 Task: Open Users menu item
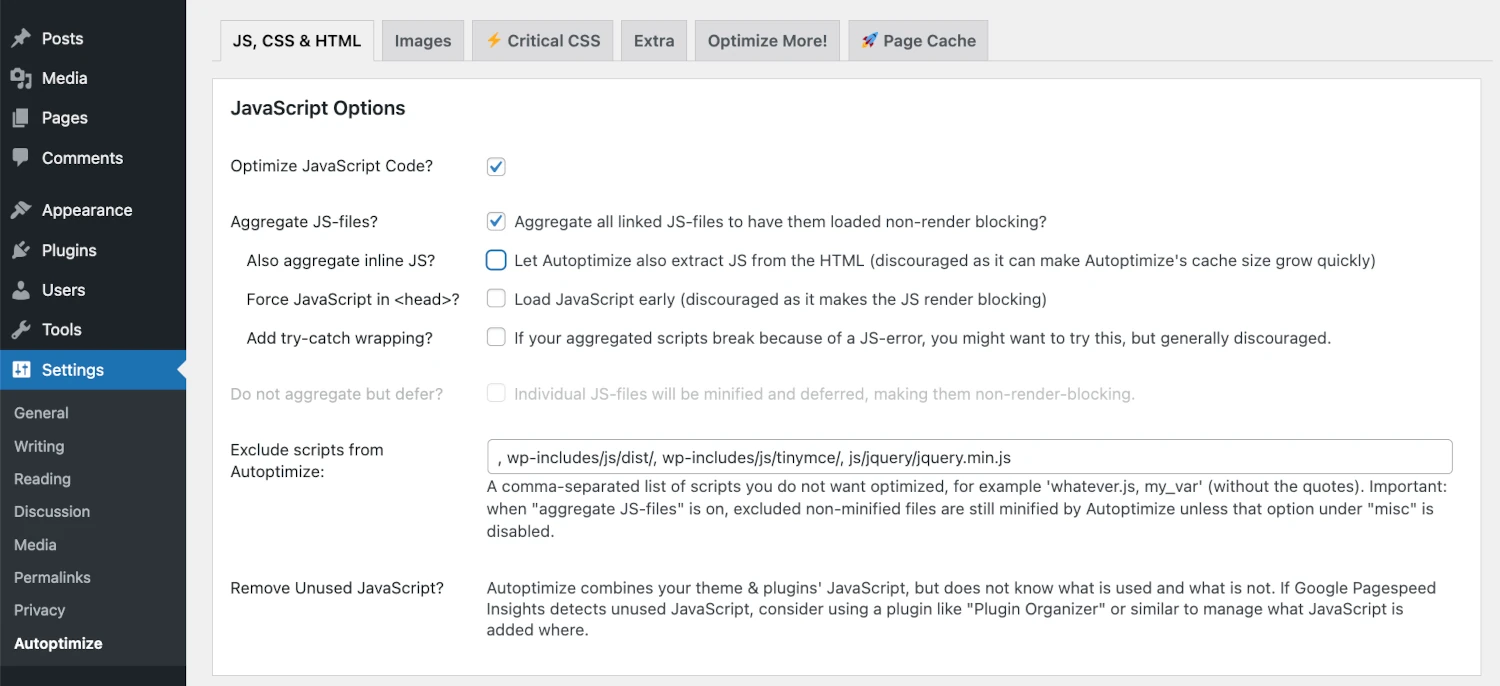pos(93,290)
